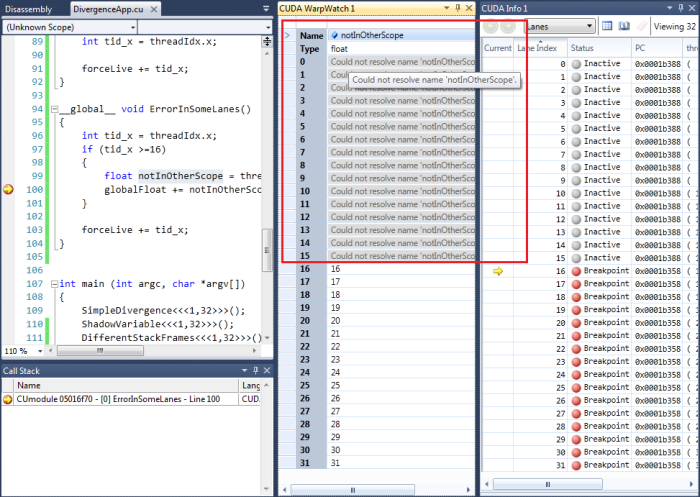The image size is (700, 497).
Task: Collapse the main function at line 107
Action: click(x=55, y=284)
